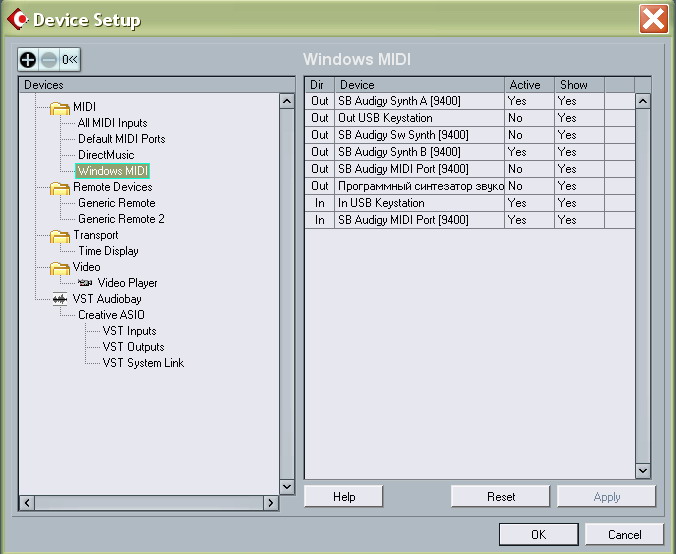Click the Apply button

[x=607, y=497]
